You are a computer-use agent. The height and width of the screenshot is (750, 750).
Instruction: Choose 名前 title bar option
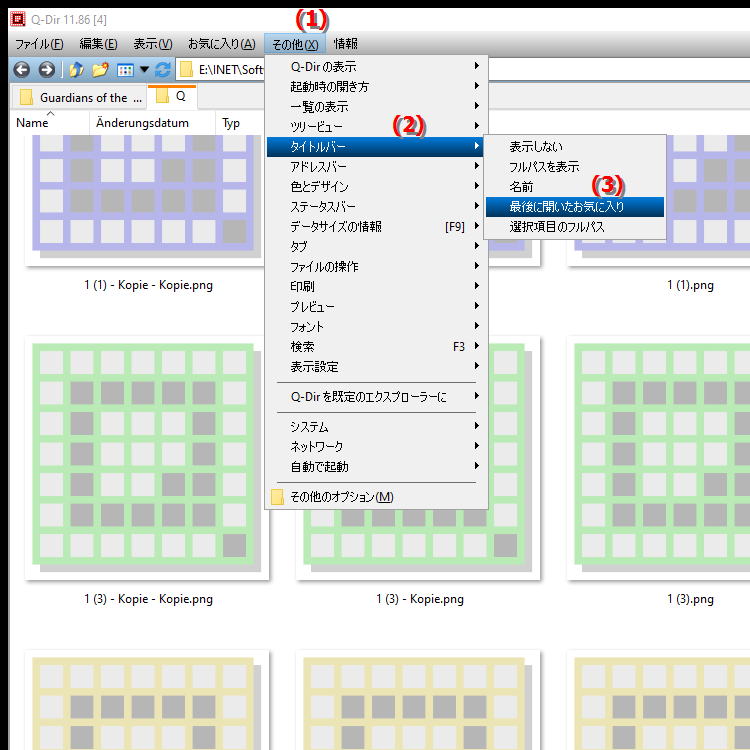coord(574,187)
